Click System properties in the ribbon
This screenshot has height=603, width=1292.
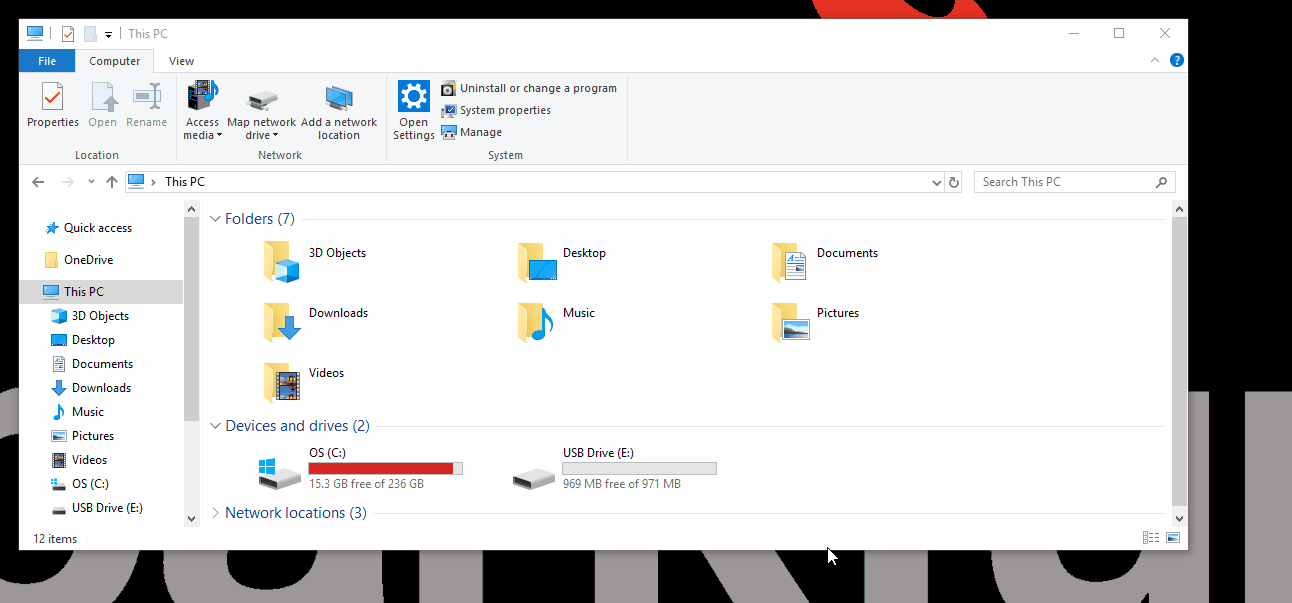[x=504, y=110]
